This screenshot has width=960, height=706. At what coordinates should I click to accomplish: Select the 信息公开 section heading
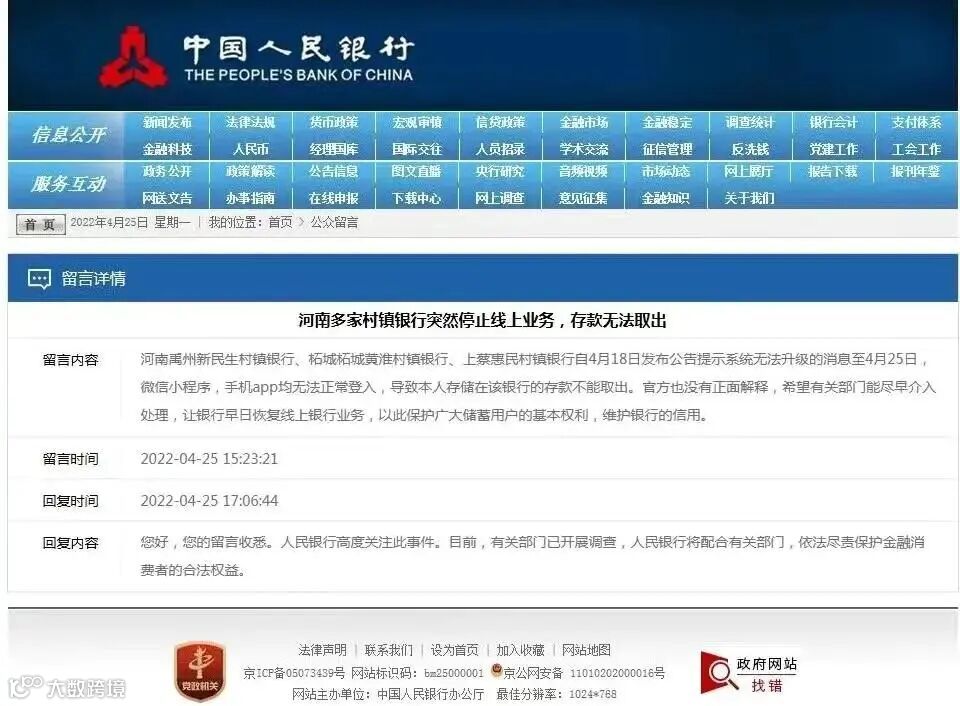[x=69, y=135]
